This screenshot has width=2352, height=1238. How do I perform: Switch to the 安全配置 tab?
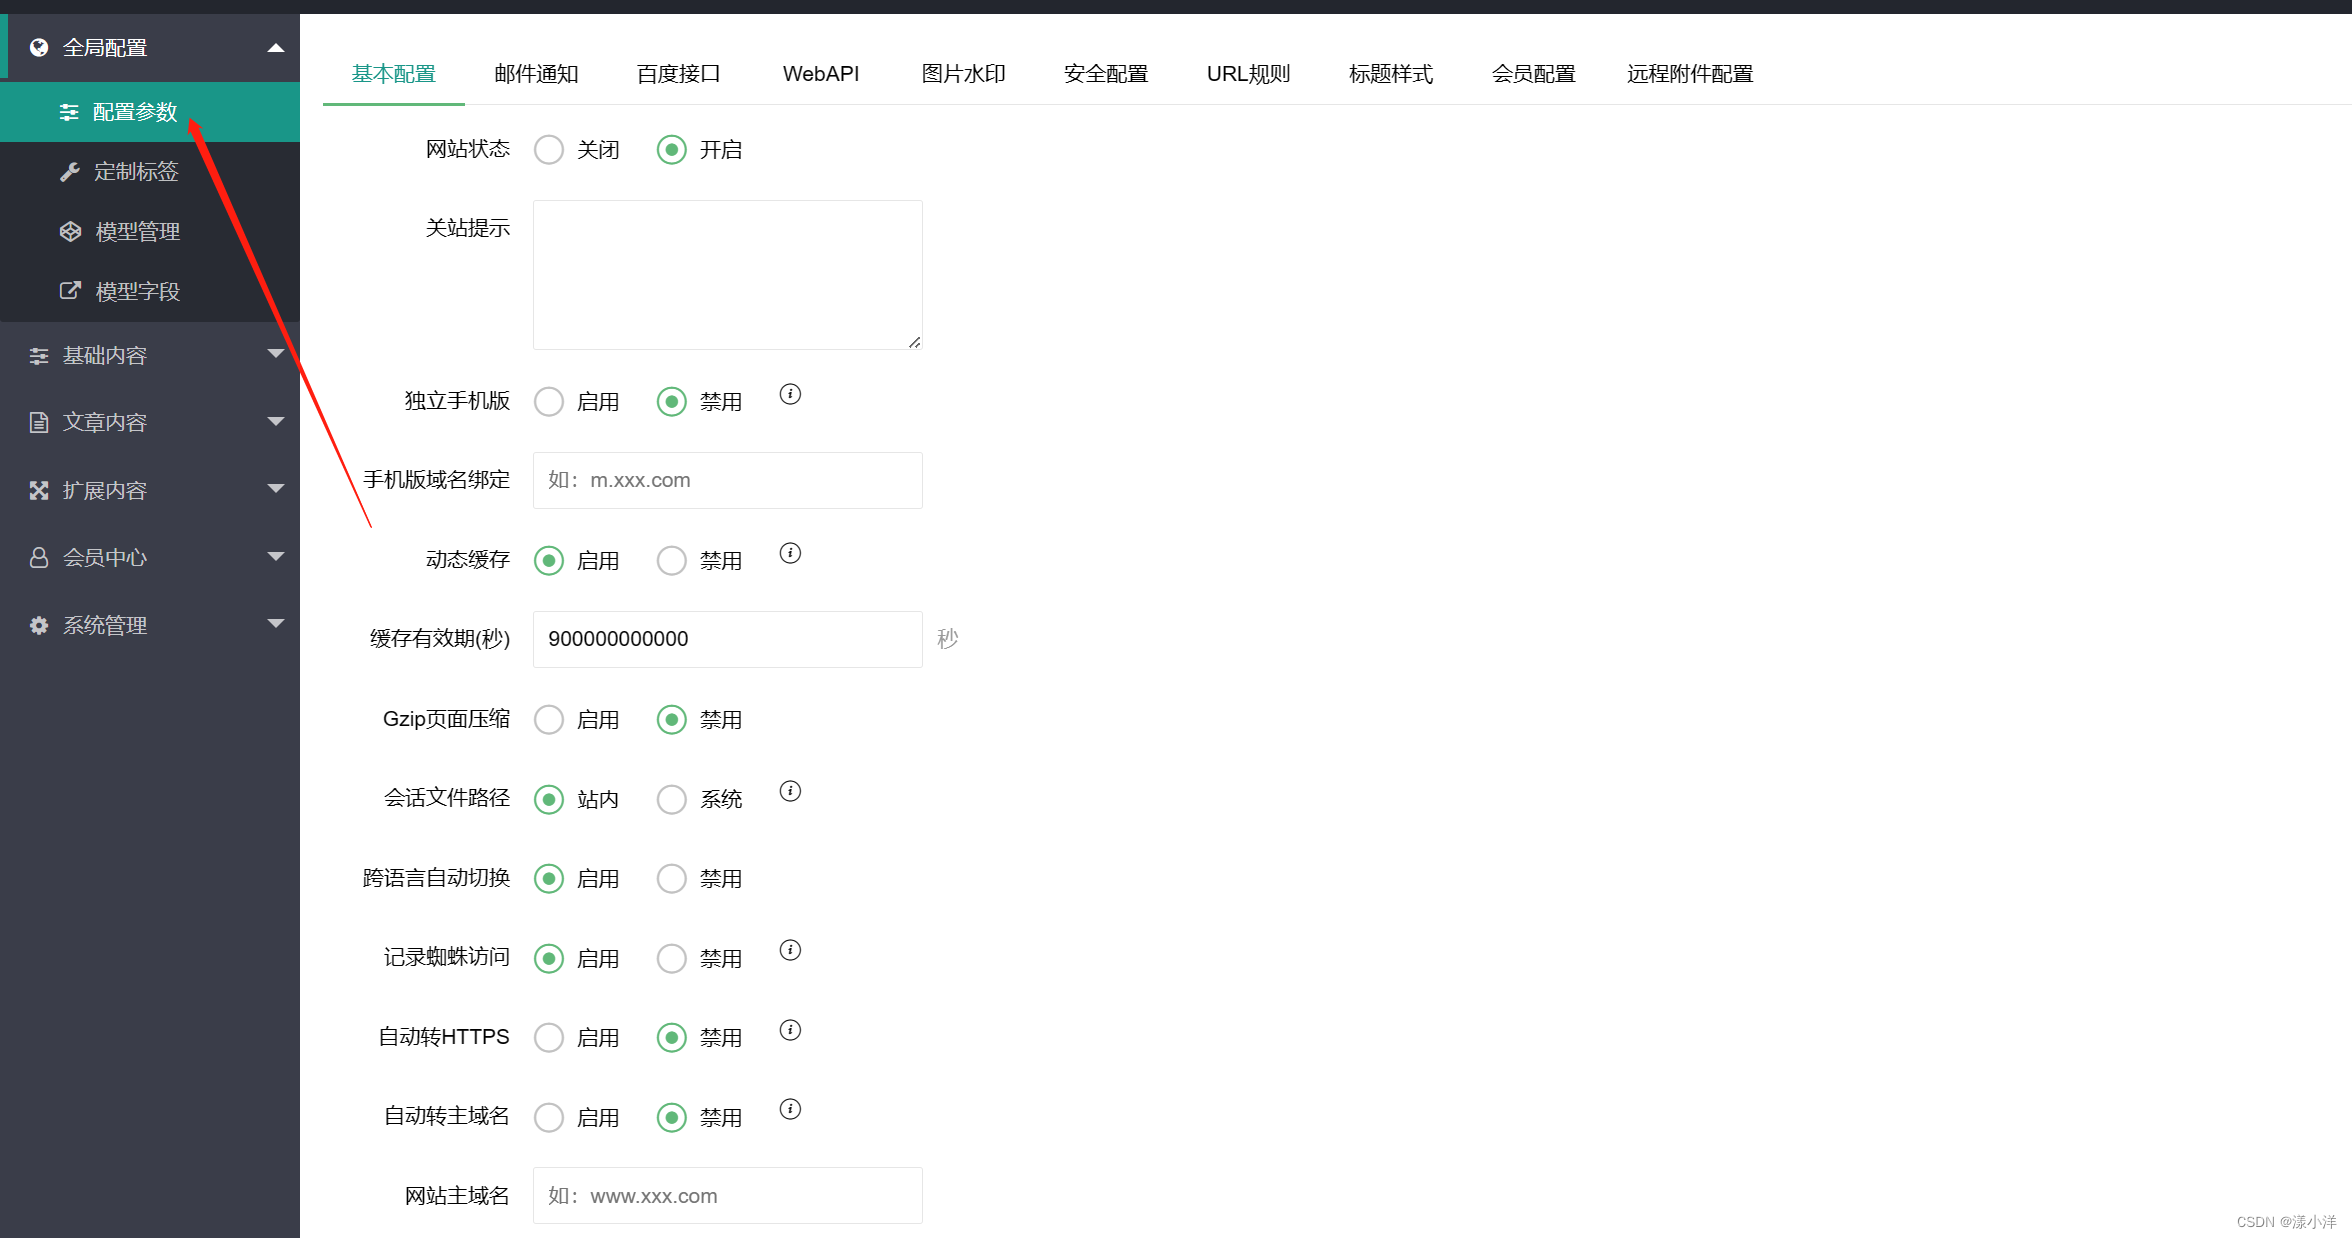(x=1105, y=73)
